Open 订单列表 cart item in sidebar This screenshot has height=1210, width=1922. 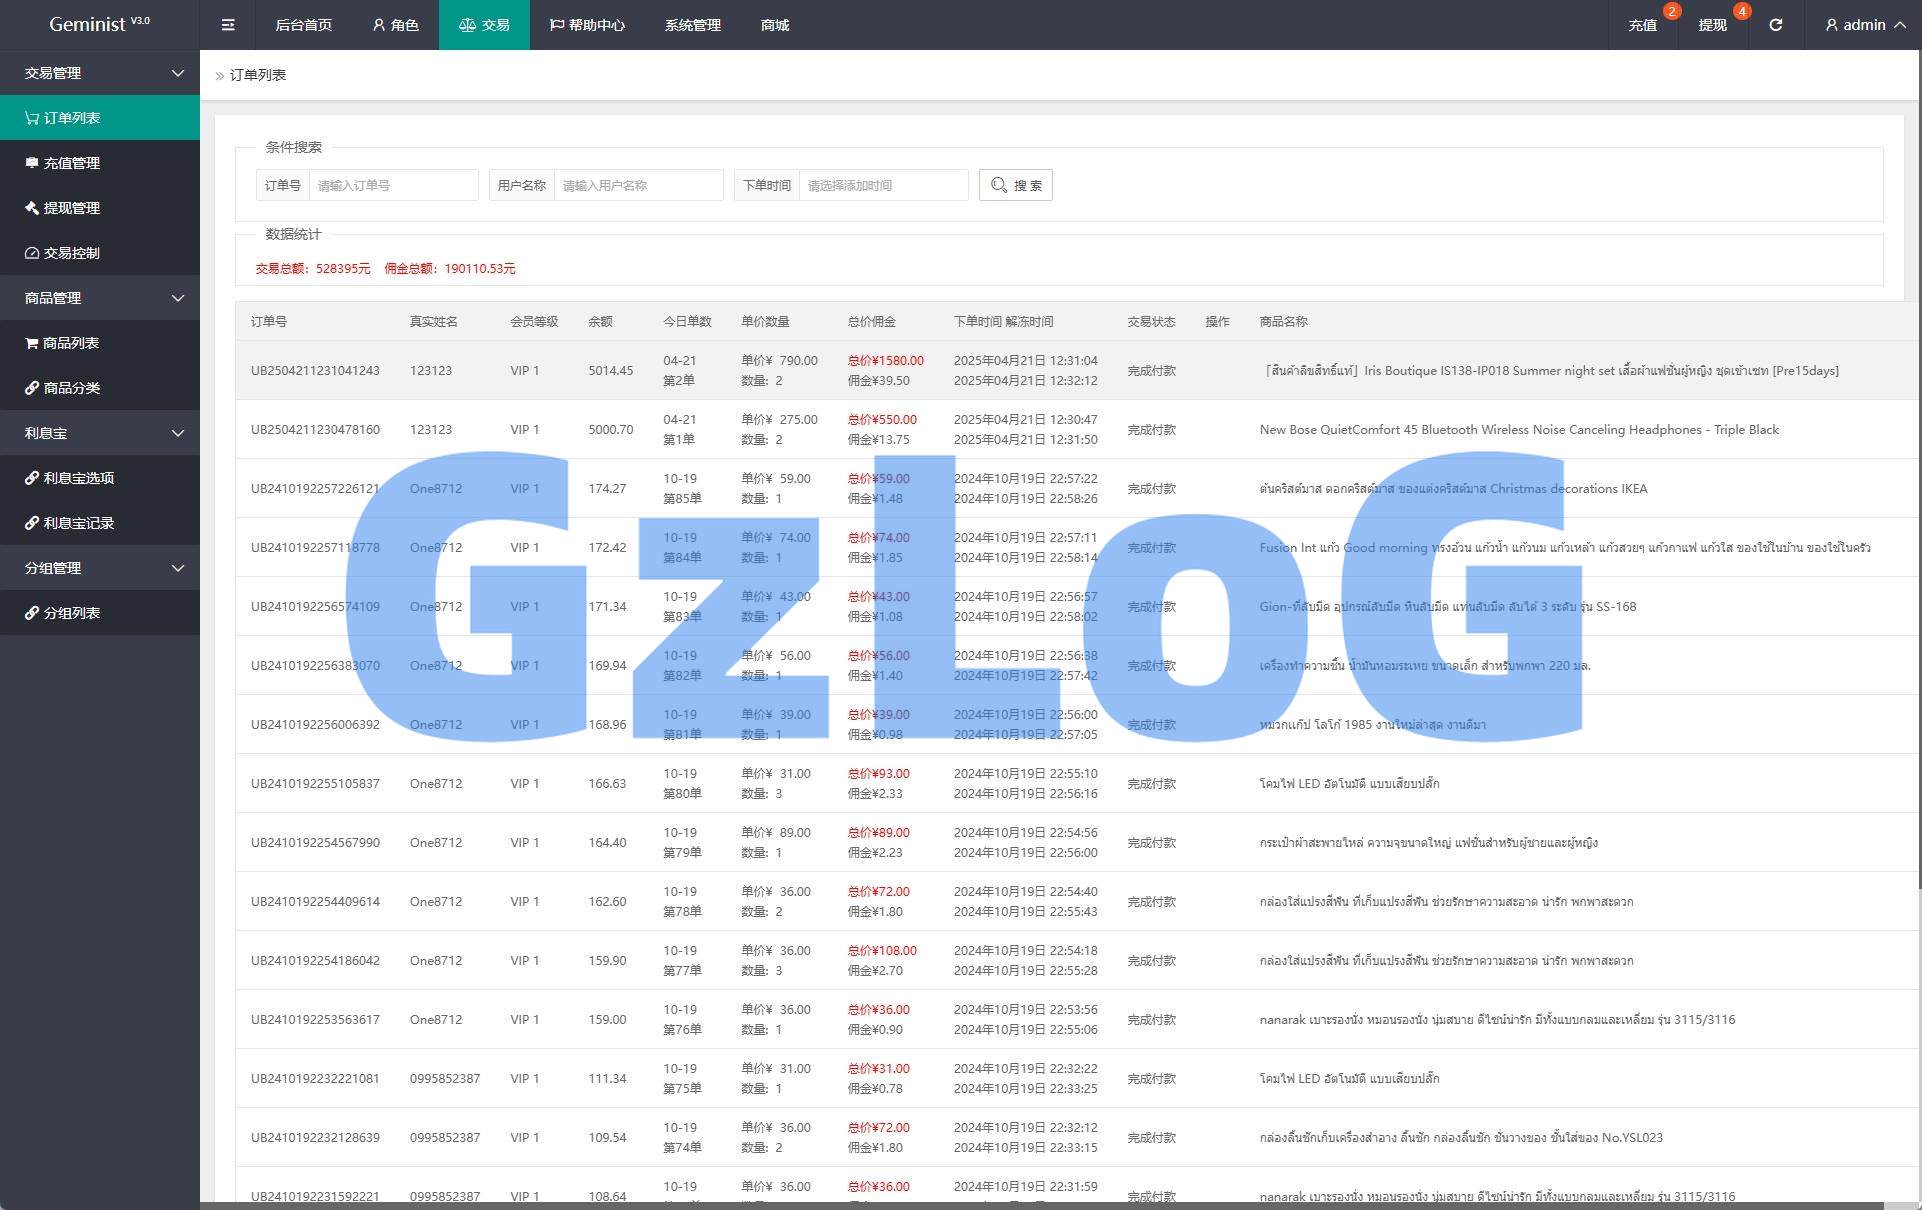72,118
